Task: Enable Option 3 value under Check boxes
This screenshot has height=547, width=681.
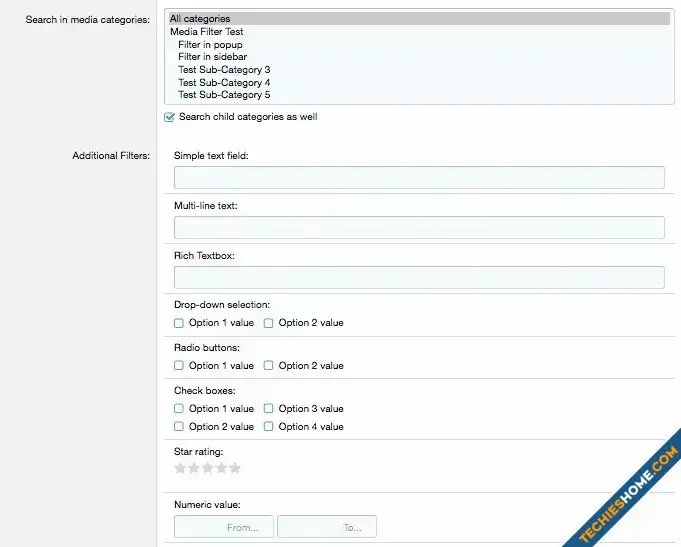Action: (x=268, y=408)
